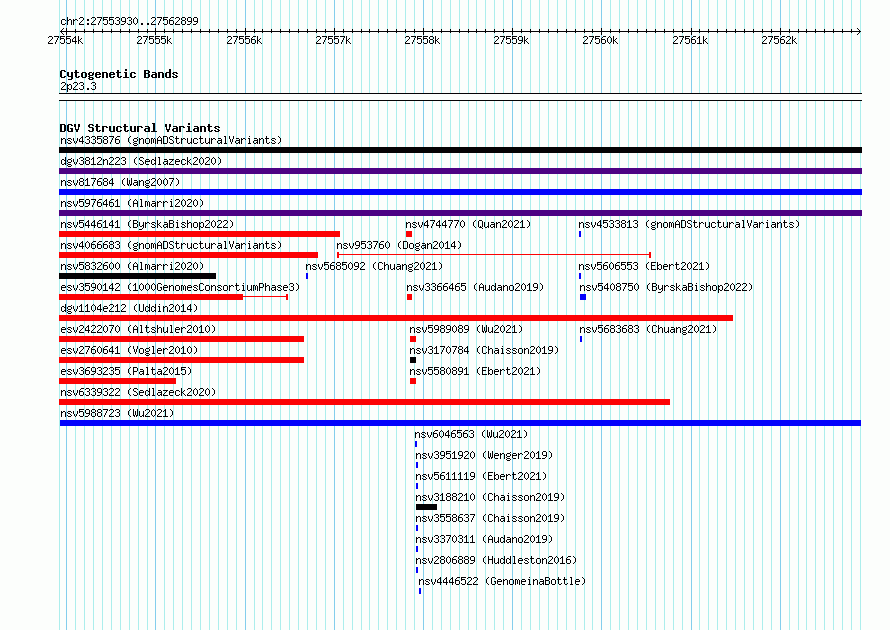The image size is (890, 630).
Task: Select the black nsv3188210 Chaisson2019 bar
Action: click(x=426, y=507)
